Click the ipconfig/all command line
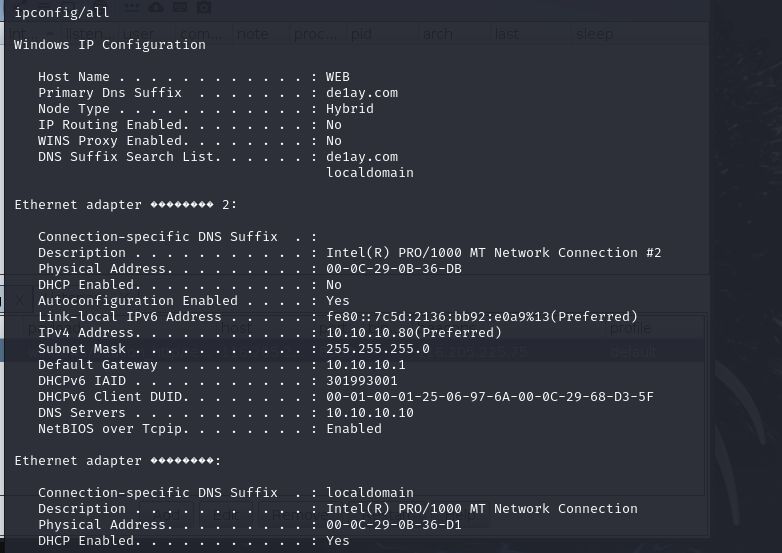This screenshot has height=553, width=782. coord(62,12)
